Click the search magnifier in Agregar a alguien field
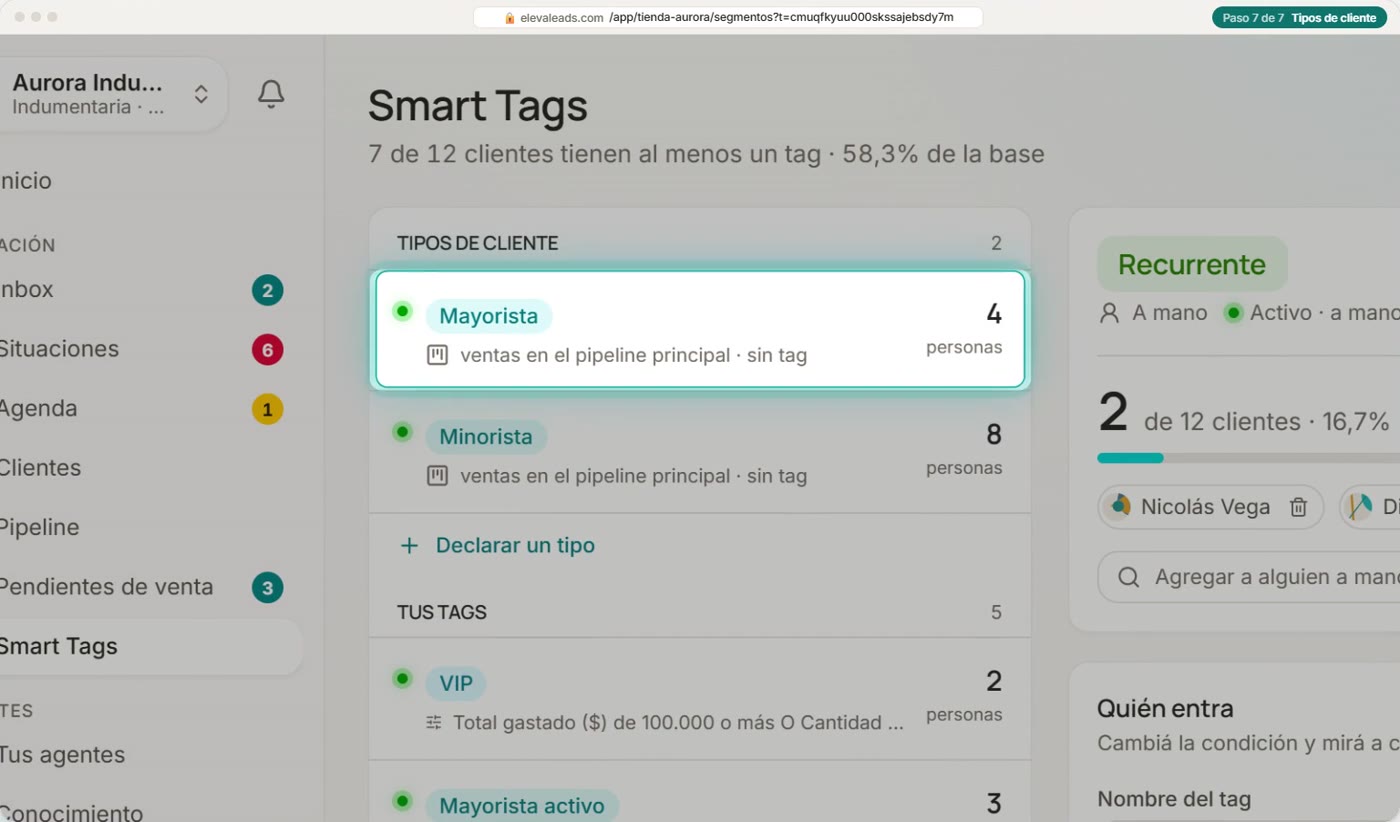 click(1129, 577)
